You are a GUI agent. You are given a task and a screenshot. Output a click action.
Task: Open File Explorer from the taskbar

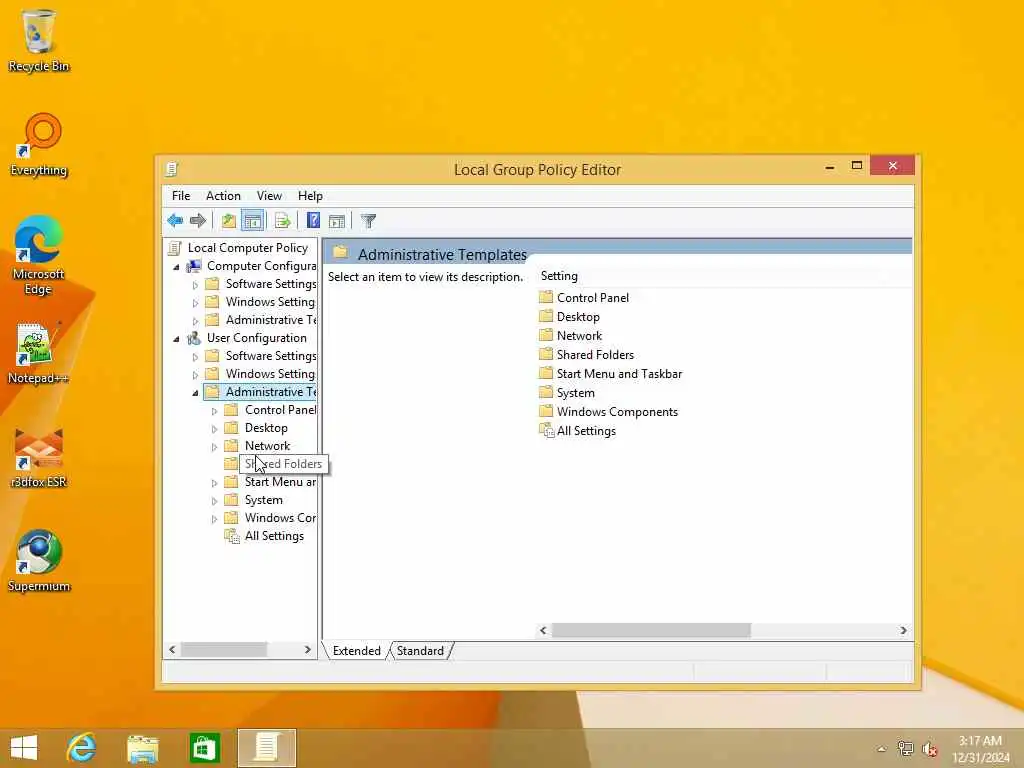click(142, 748)
